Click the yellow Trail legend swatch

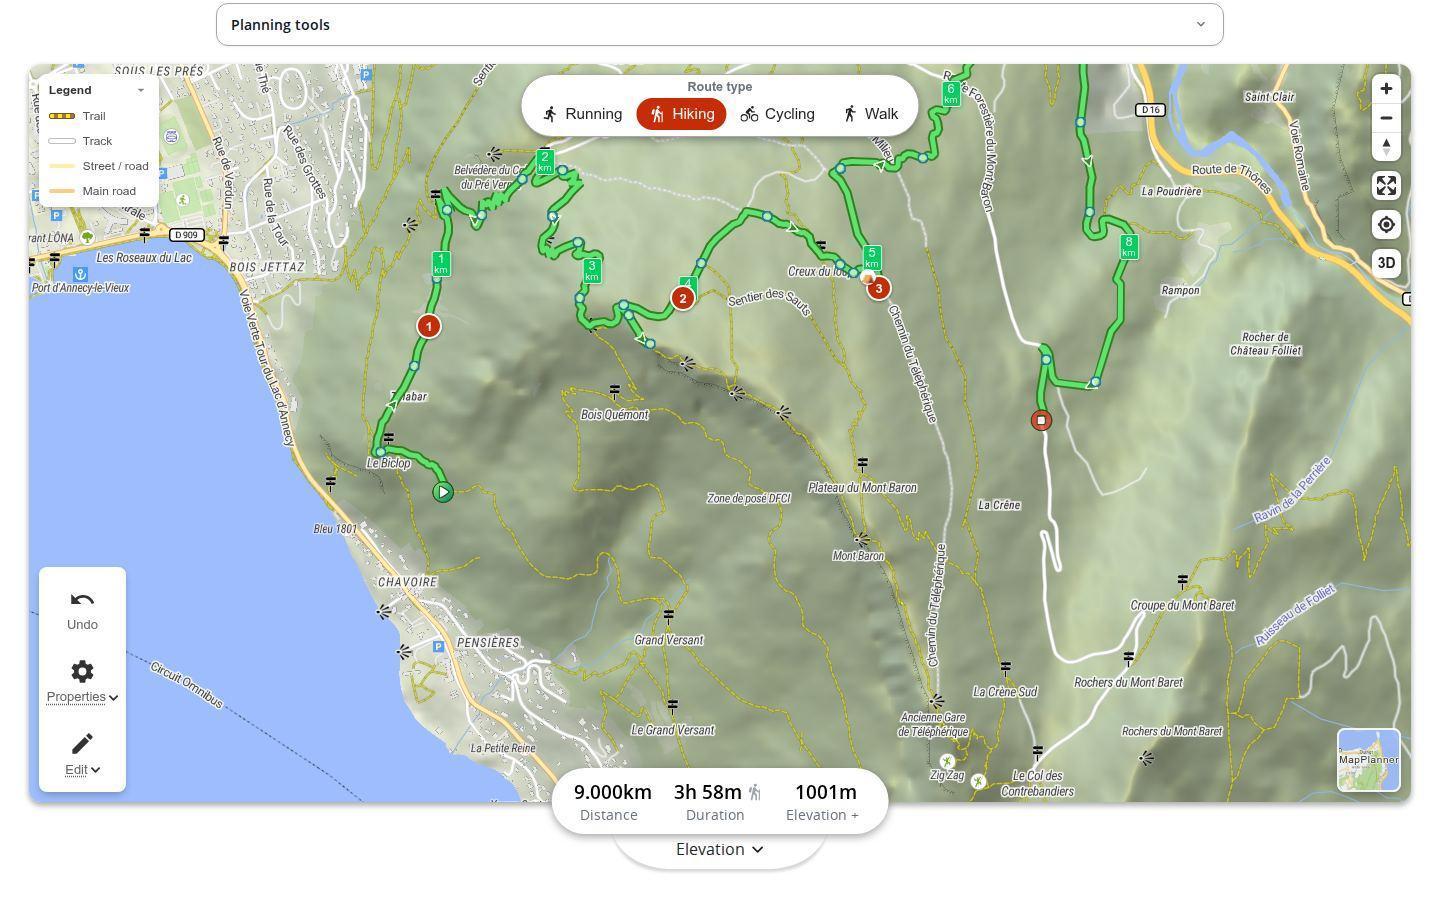tap(62, 116)
